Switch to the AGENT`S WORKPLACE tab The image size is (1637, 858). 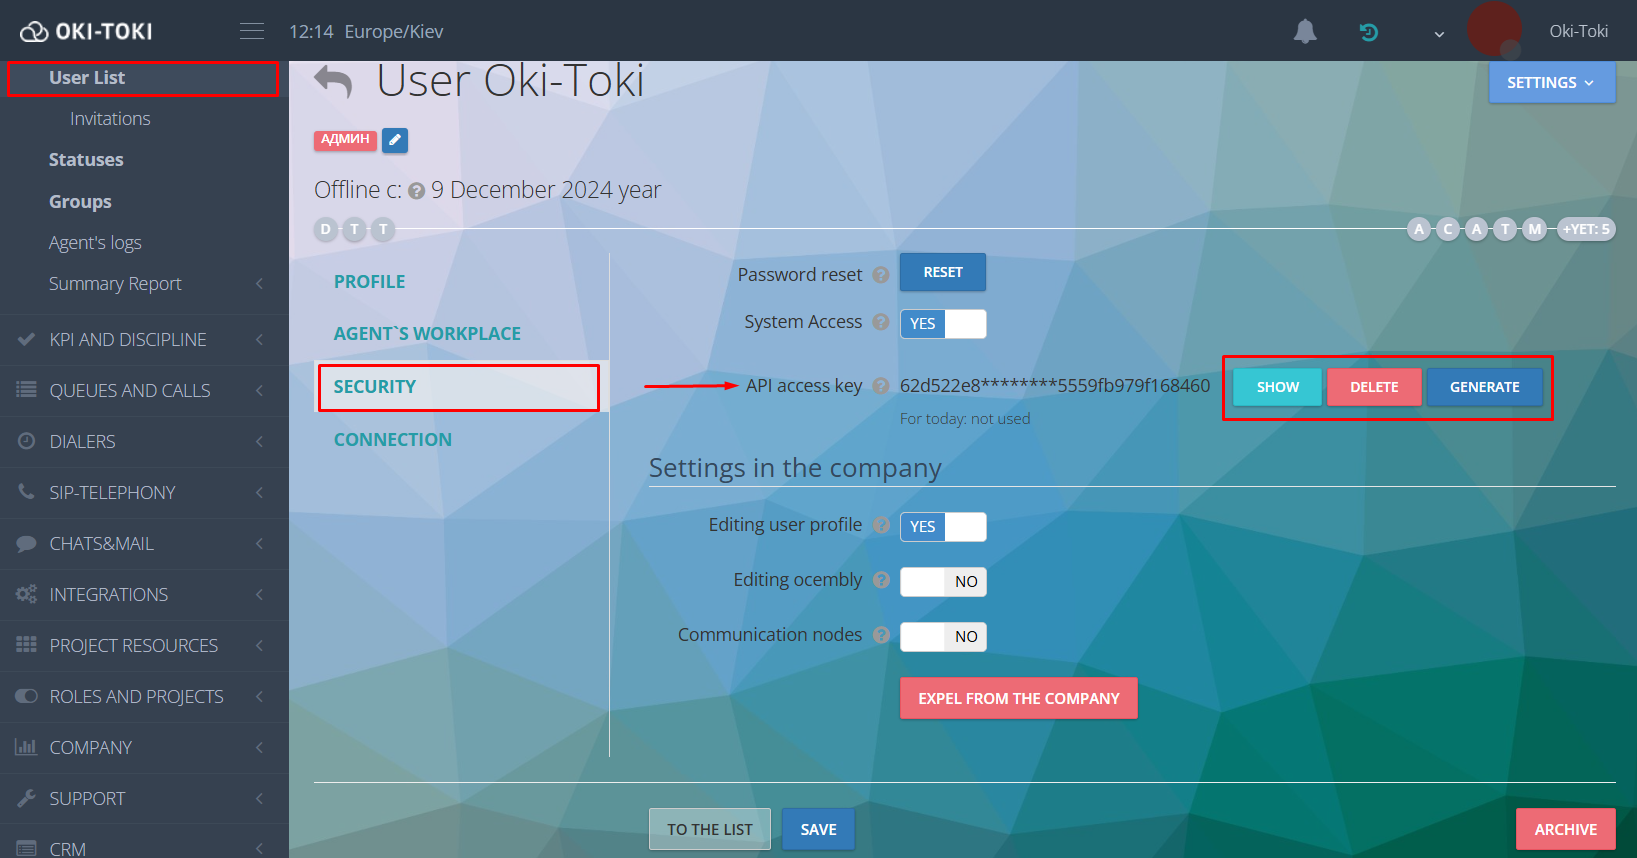tap(427, 334)
